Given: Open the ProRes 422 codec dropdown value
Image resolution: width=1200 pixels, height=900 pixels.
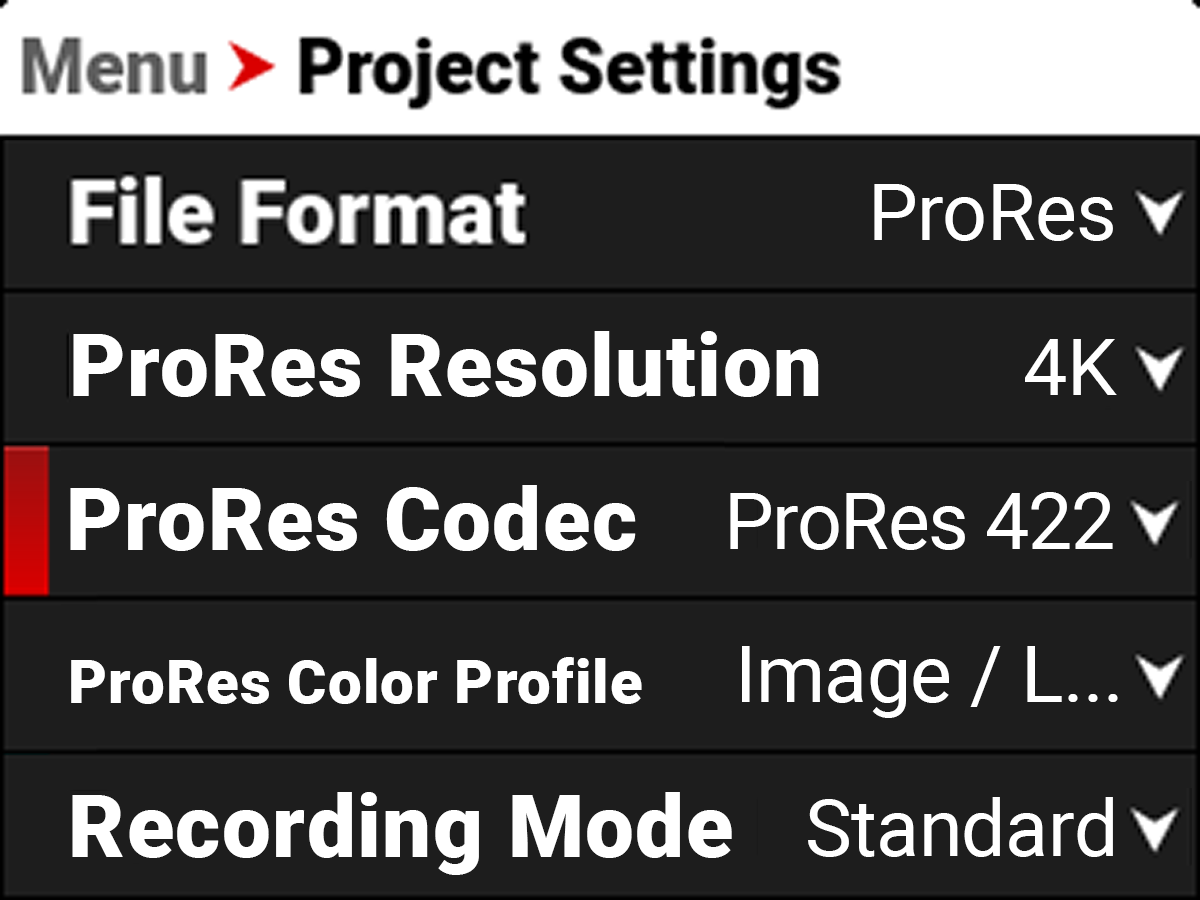Looking at the screenshot, I should 920,522.
